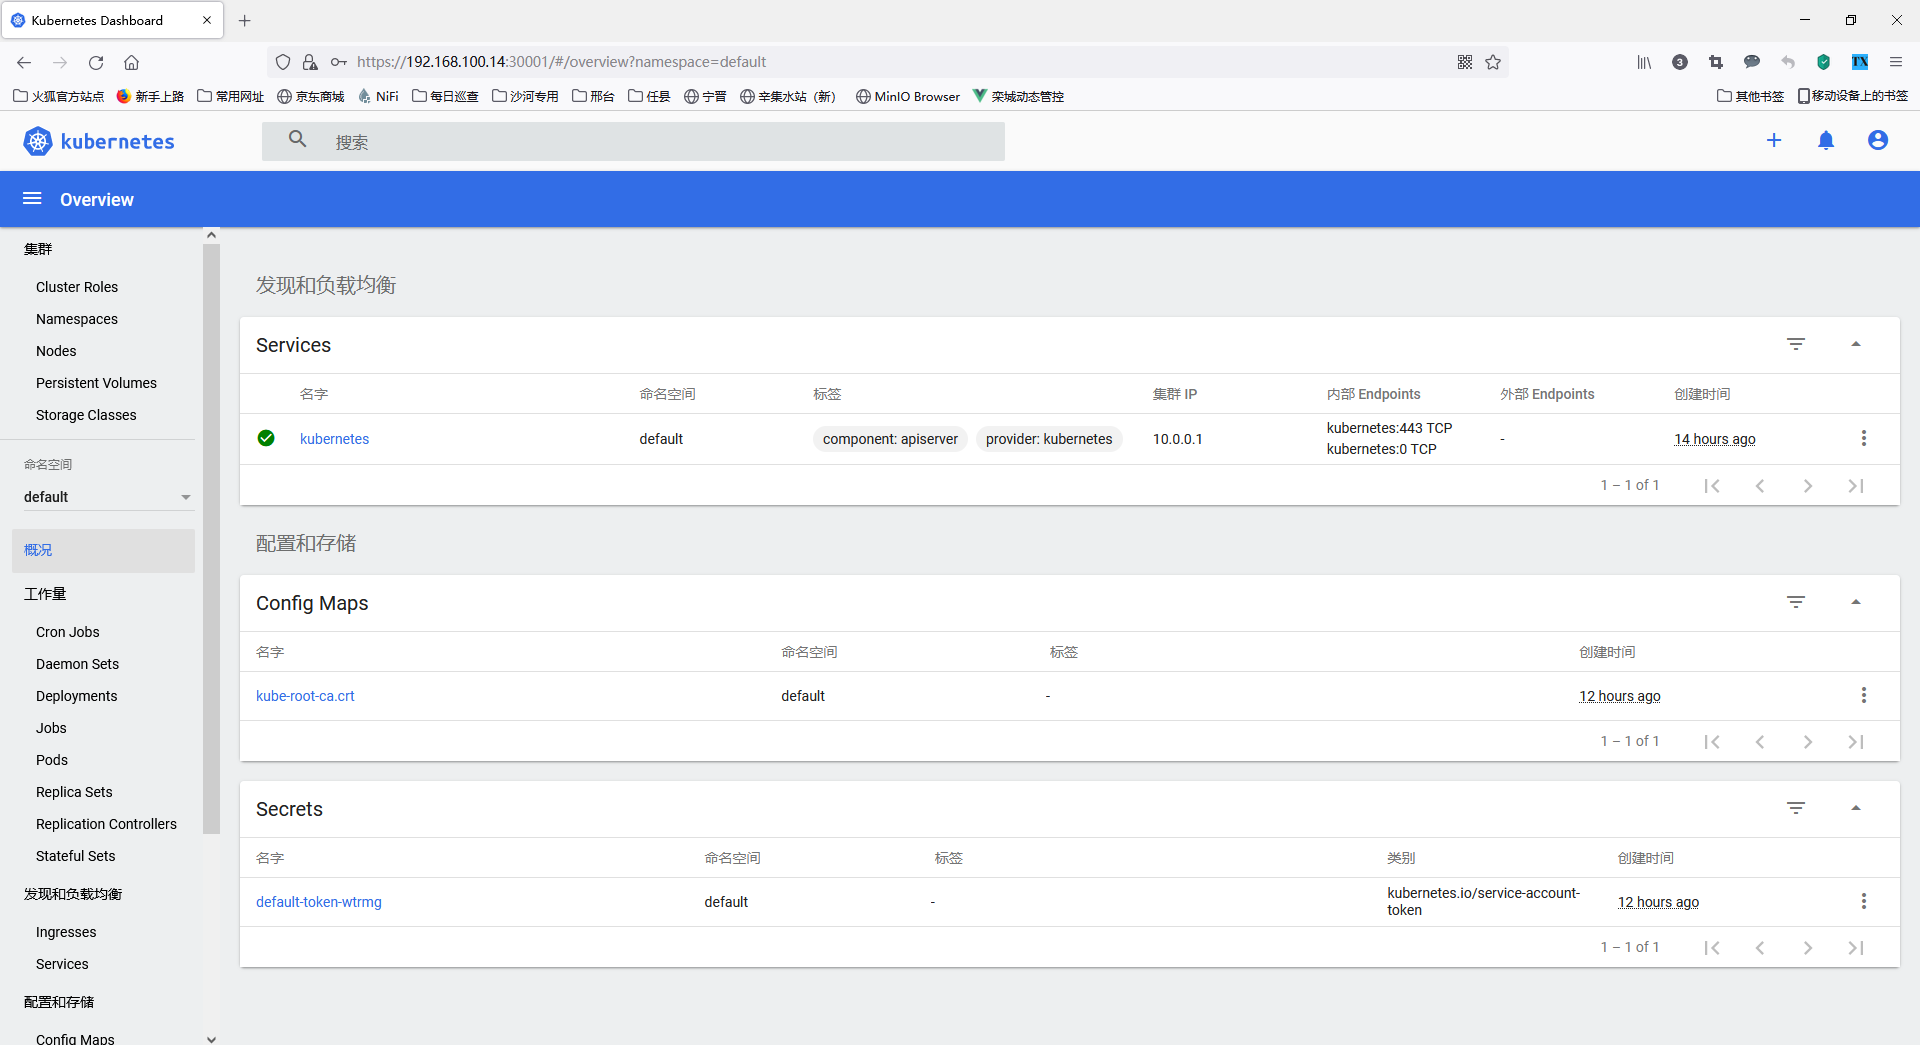Open the namespace default dropdown
The height and width of the screenshot is (1045, 1920).
click(x=107, y=497)
